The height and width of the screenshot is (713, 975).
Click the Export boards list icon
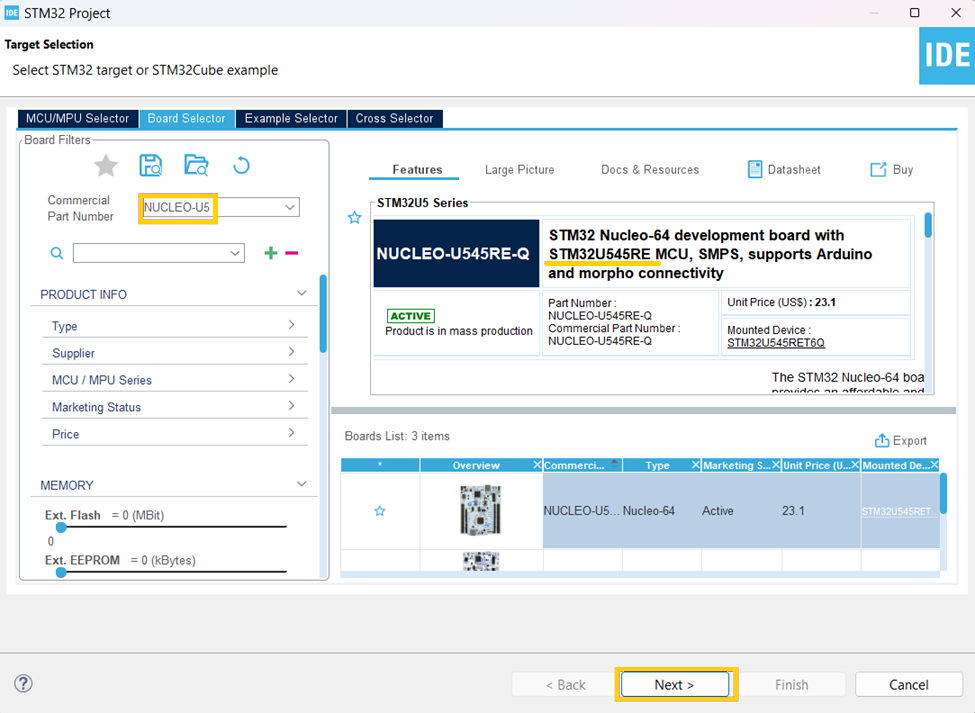[882, 440]
